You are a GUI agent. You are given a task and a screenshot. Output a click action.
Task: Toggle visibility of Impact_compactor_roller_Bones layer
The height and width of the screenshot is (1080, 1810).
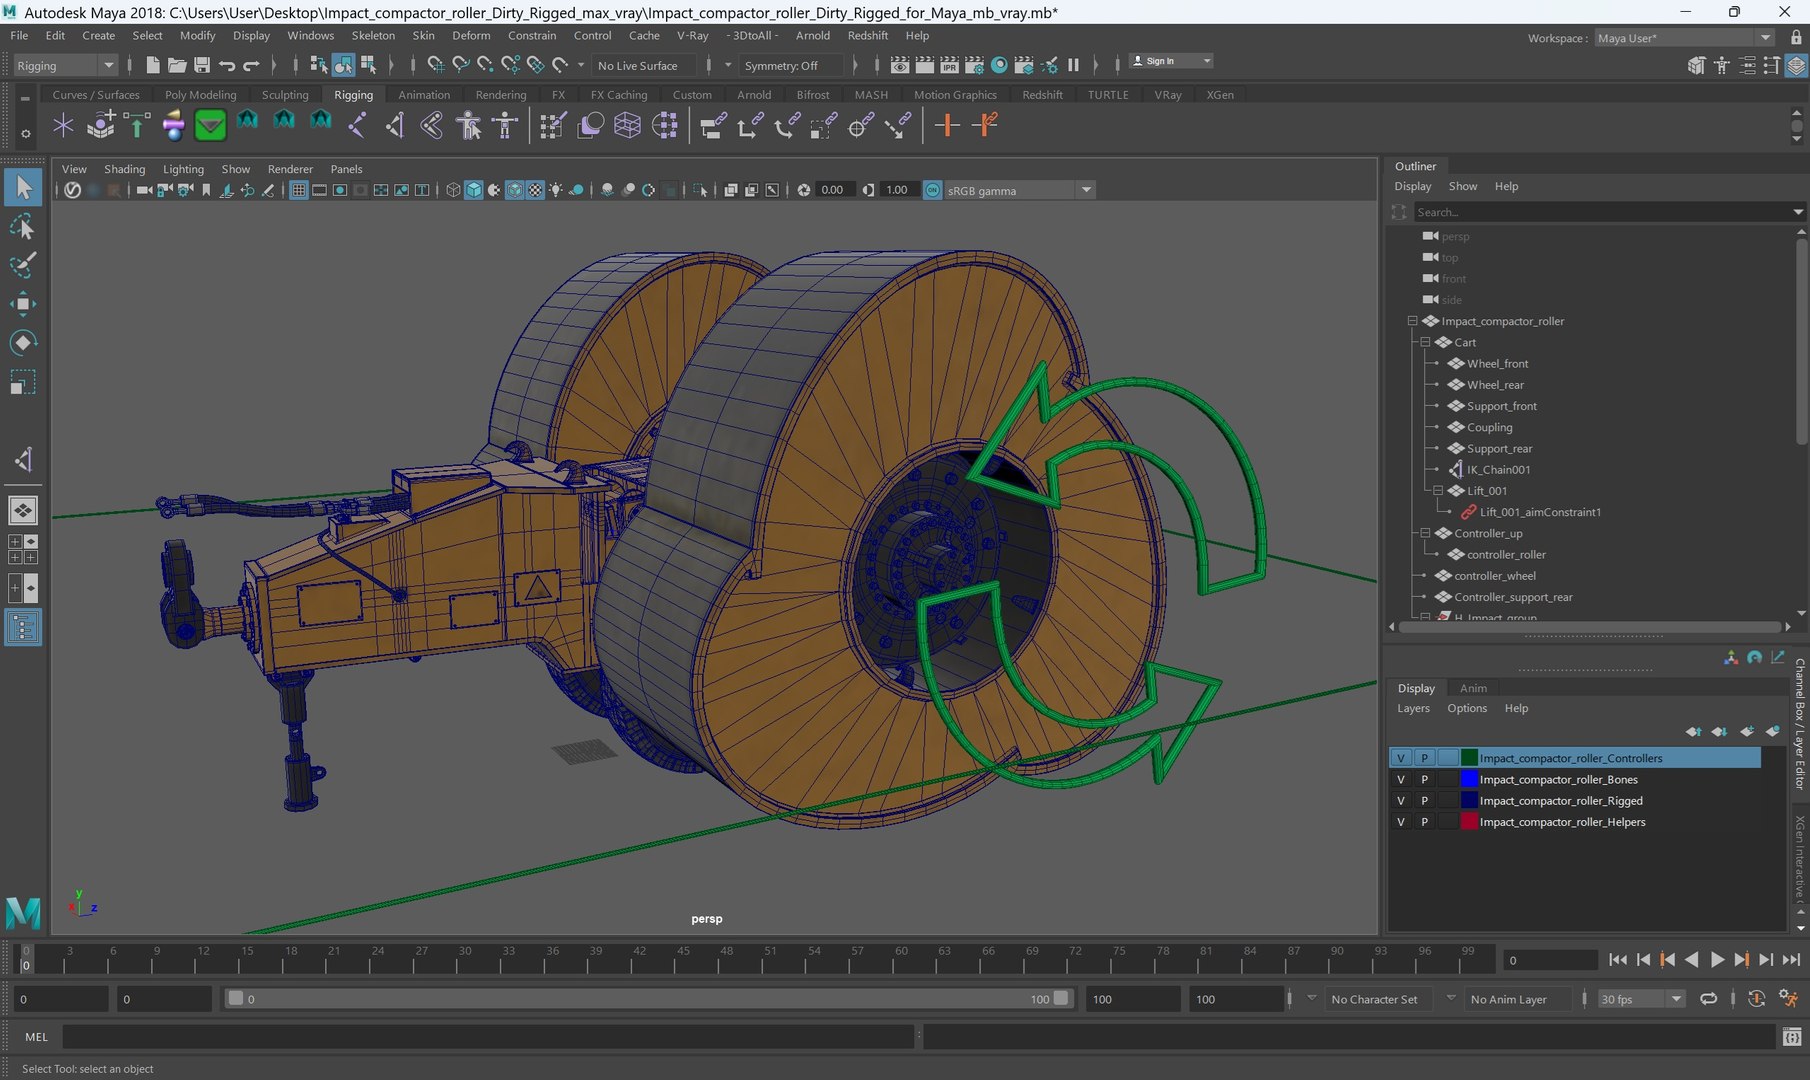(1401, 779)
